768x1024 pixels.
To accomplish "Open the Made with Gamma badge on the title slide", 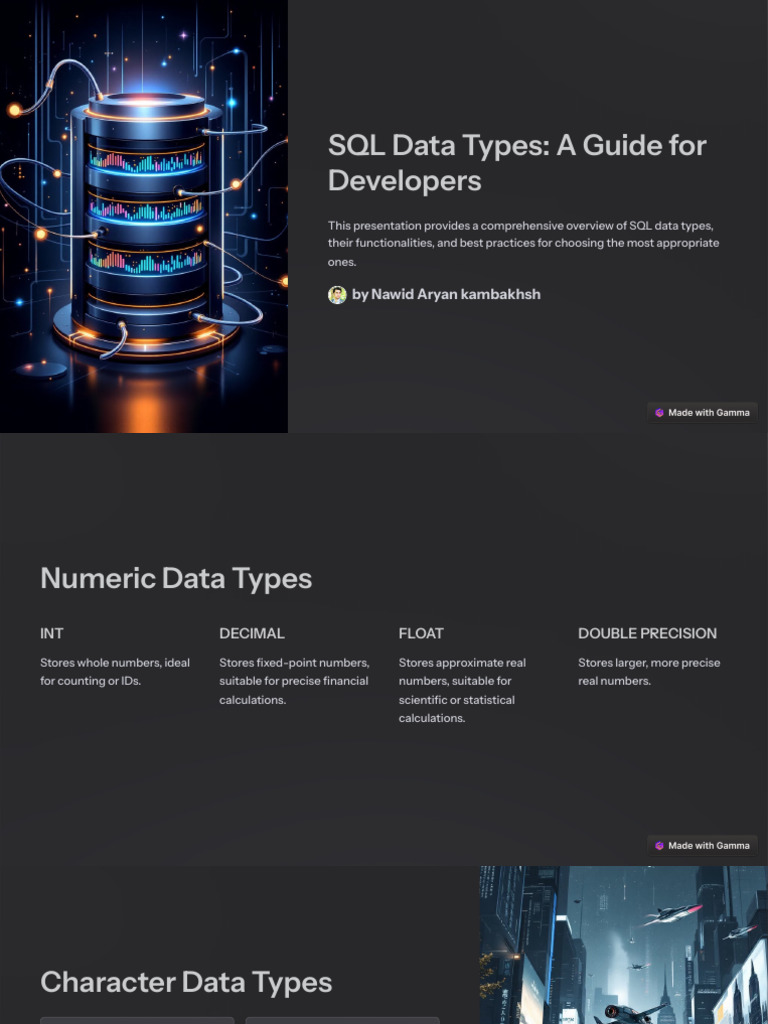I will point(702,412).
